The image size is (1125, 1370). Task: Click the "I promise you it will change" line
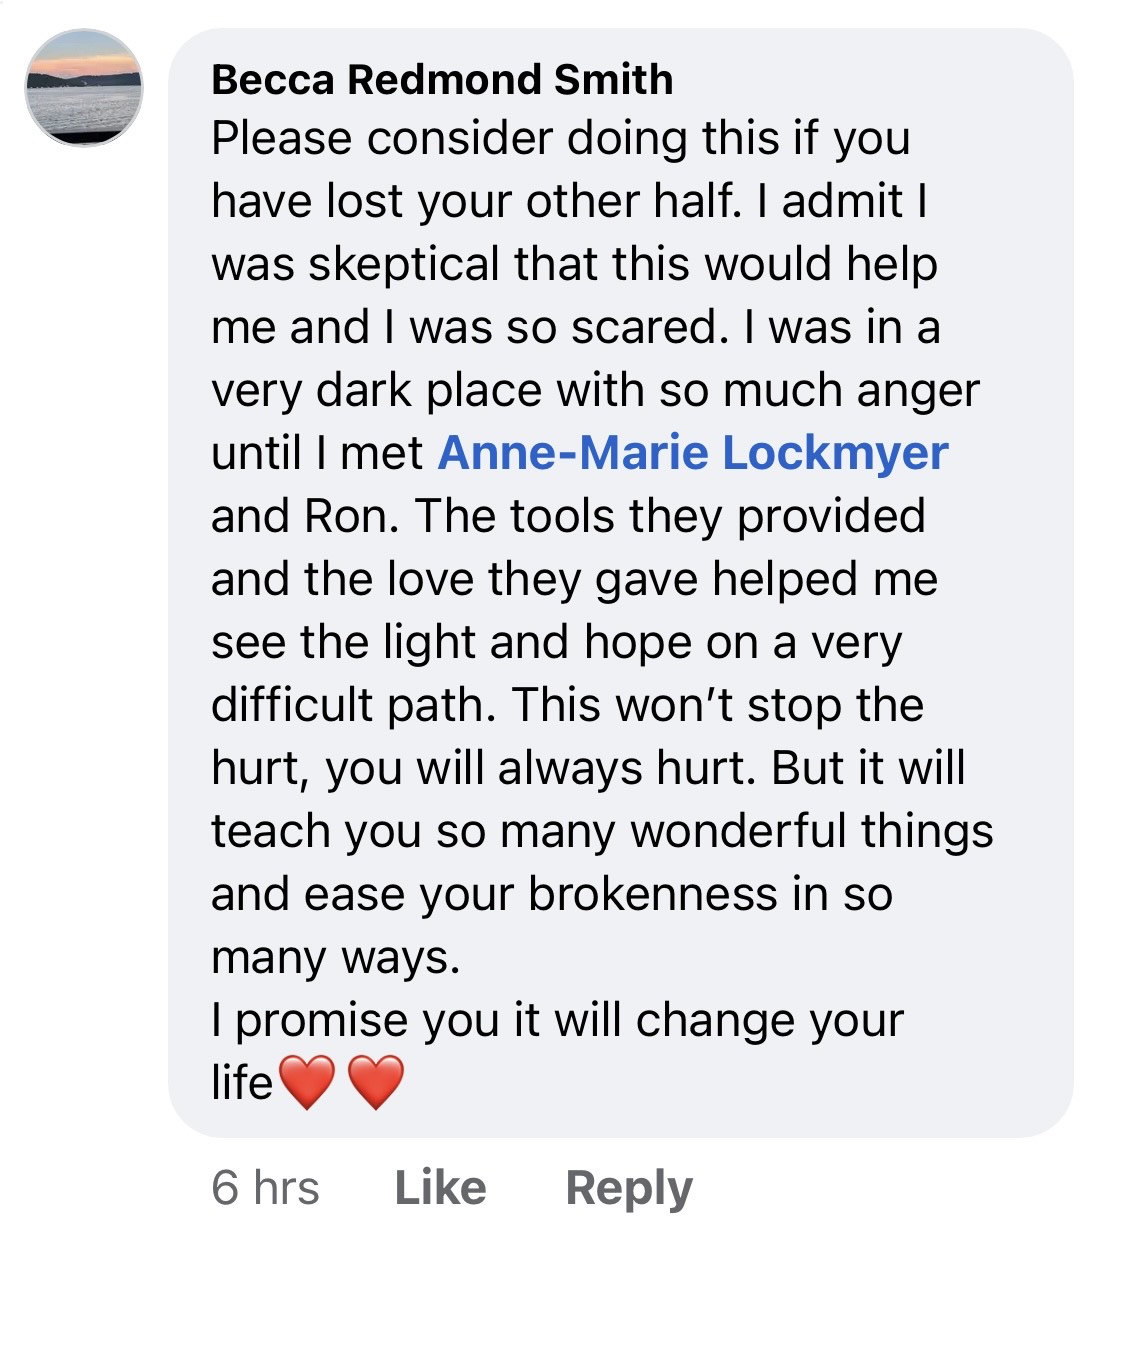(x=557, y=1021)
